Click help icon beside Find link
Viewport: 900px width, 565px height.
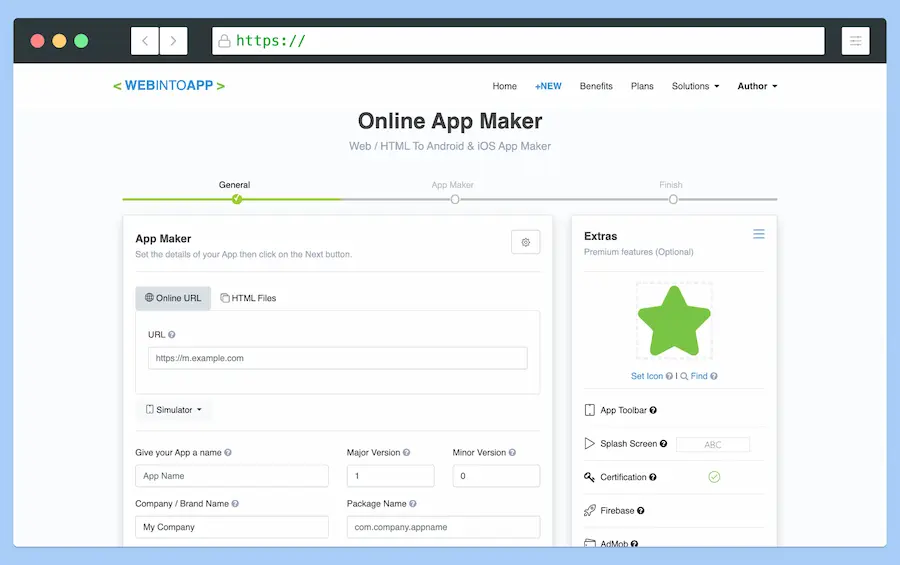(x=714, y=376)
